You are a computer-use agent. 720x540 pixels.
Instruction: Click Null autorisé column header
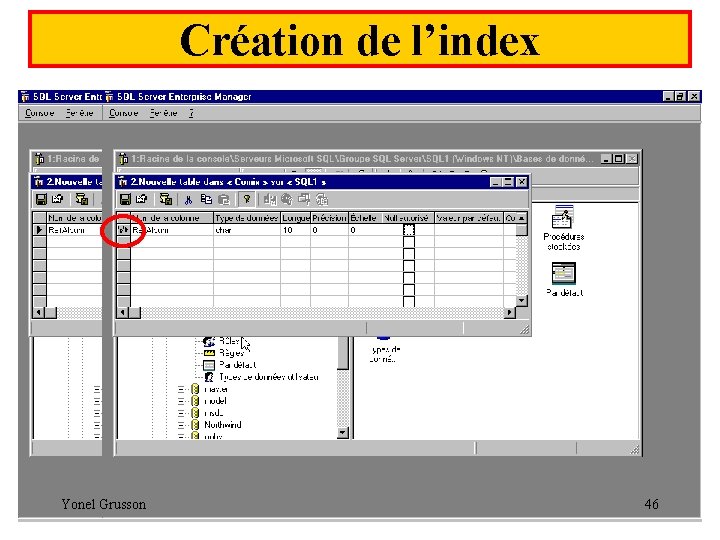408,218
